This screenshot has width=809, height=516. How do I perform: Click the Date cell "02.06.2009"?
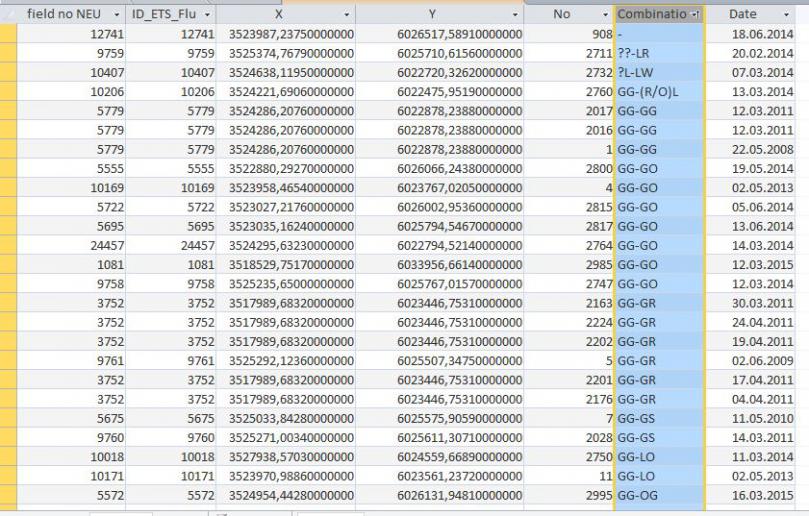(x=751, y=361)
